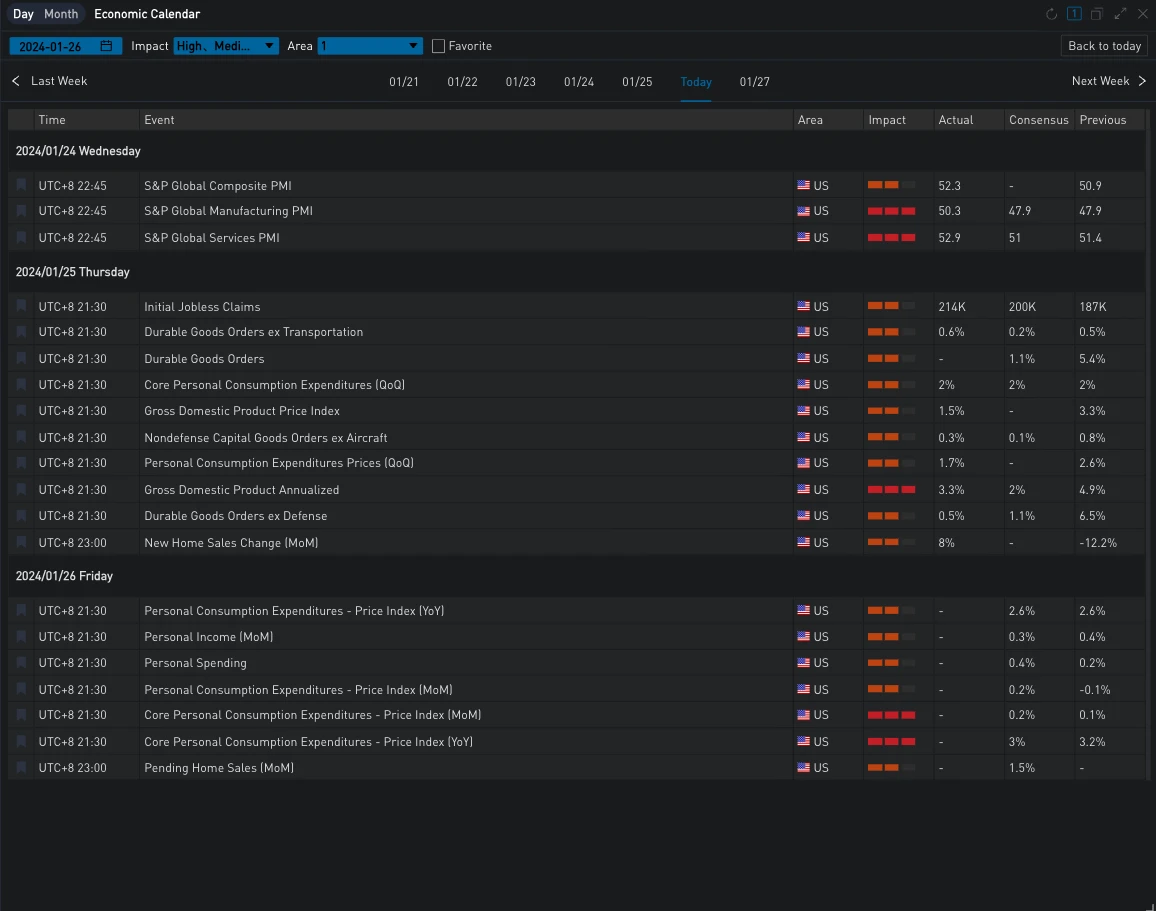Click the refresh icon in title bar
The width and height of the screenshot is (1156, 911).
coord(1051,14)
